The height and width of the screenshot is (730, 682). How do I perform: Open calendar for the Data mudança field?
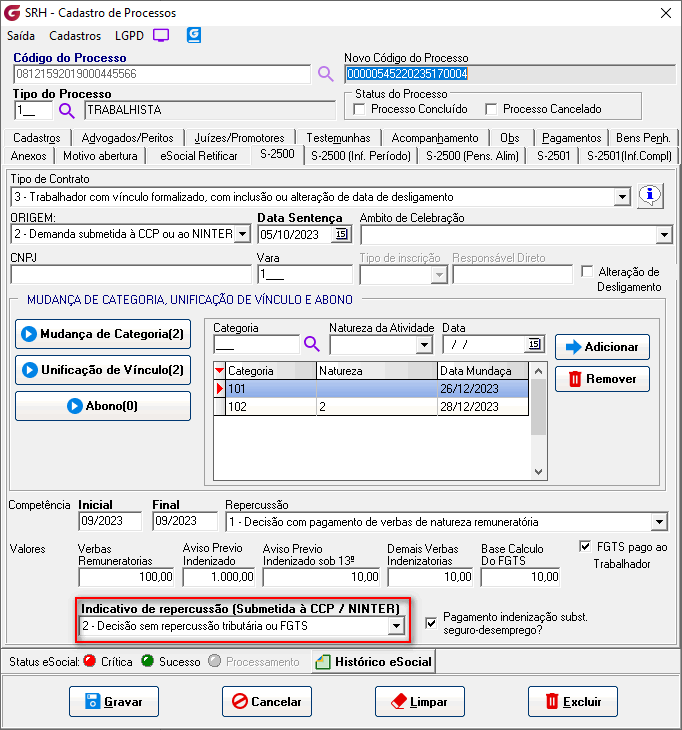coord(534,344)
